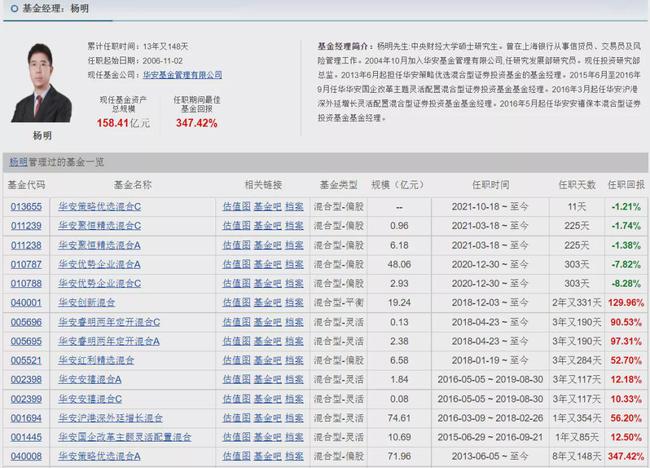Open fund code 011239
650x468 pixels.
tap(26, 226)
